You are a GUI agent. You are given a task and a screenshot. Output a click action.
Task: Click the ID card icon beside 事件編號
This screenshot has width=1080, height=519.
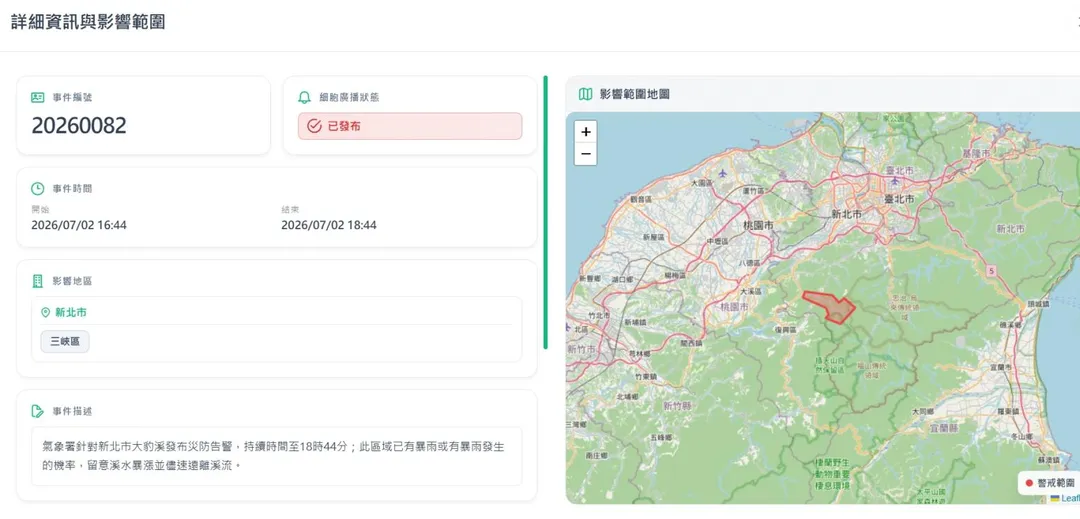point(38,98)
